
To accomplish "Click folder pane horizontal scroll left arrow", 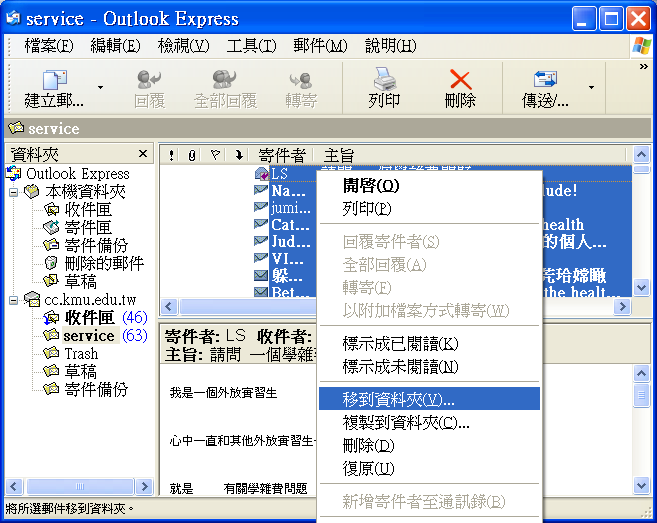I will pyautogui.click(x=13, y=487).
